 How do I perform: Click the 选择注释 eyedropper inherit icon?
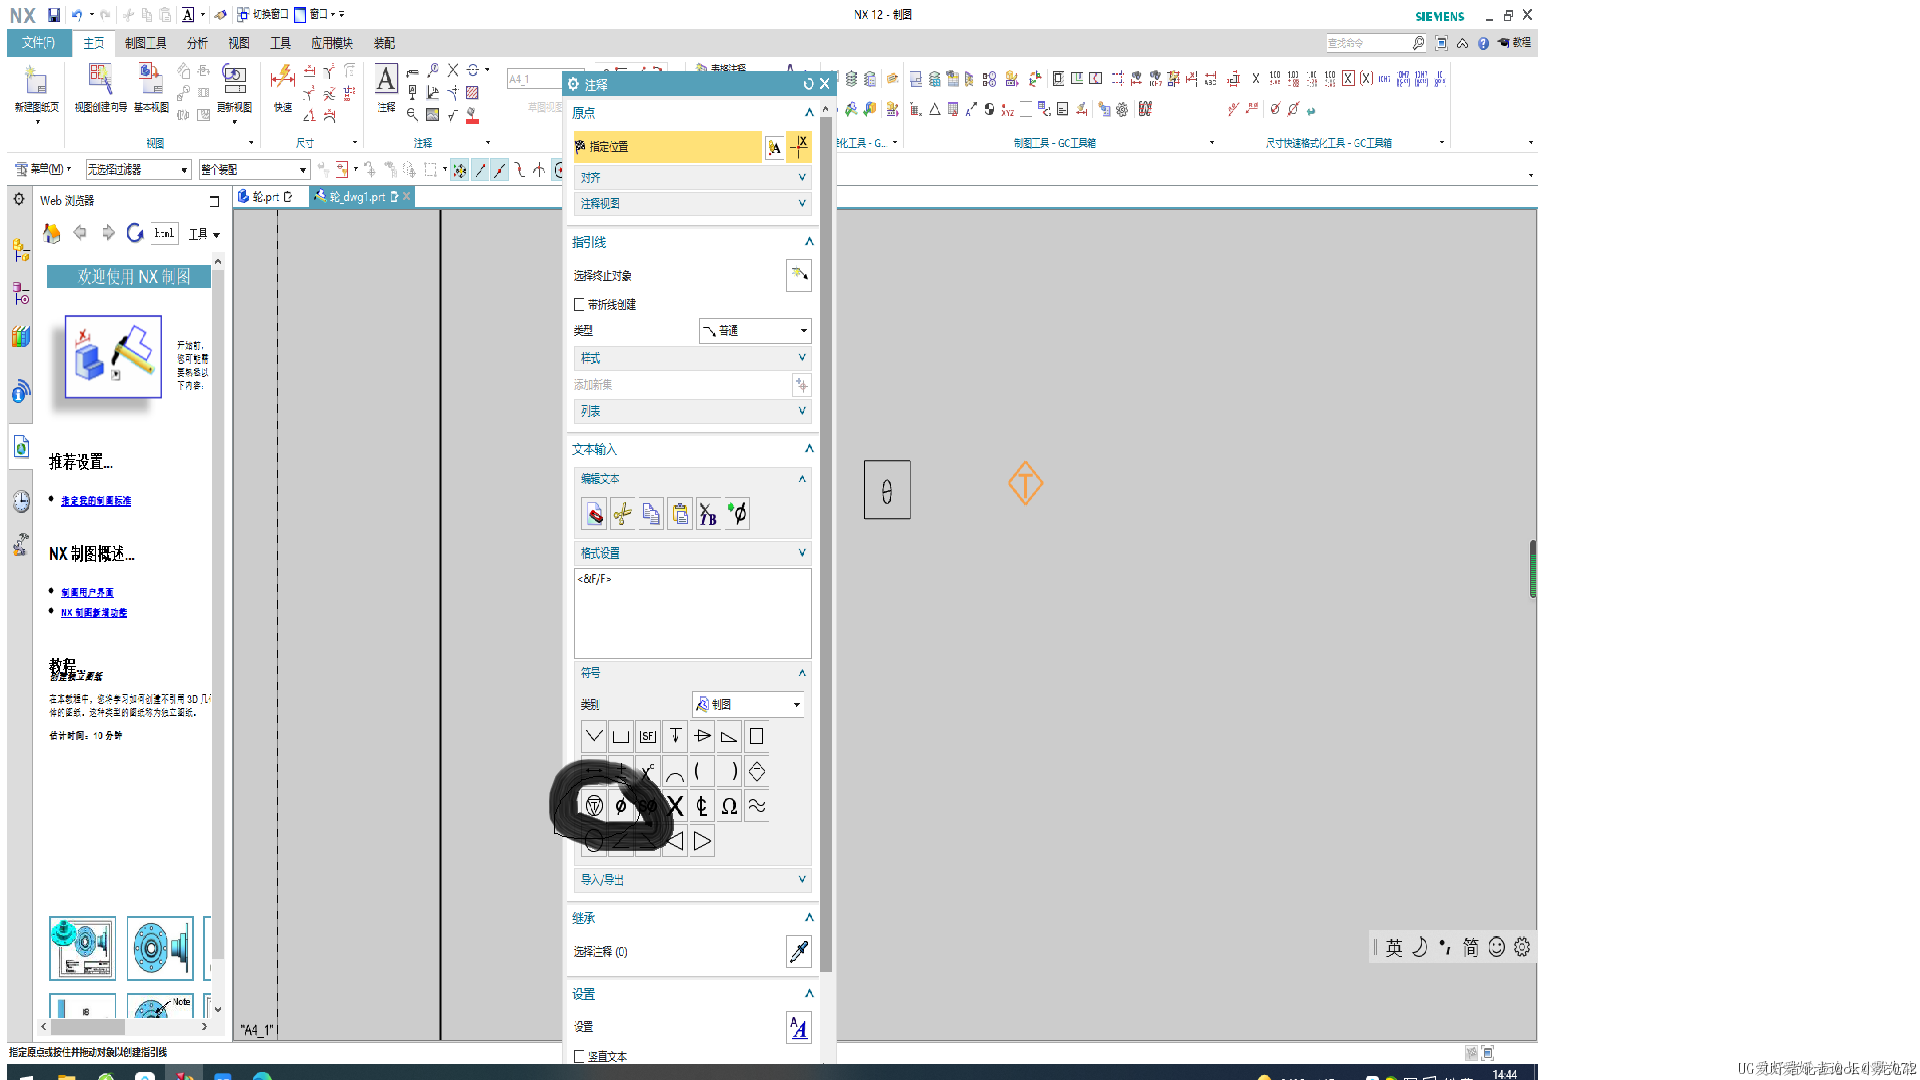(798, 951)
